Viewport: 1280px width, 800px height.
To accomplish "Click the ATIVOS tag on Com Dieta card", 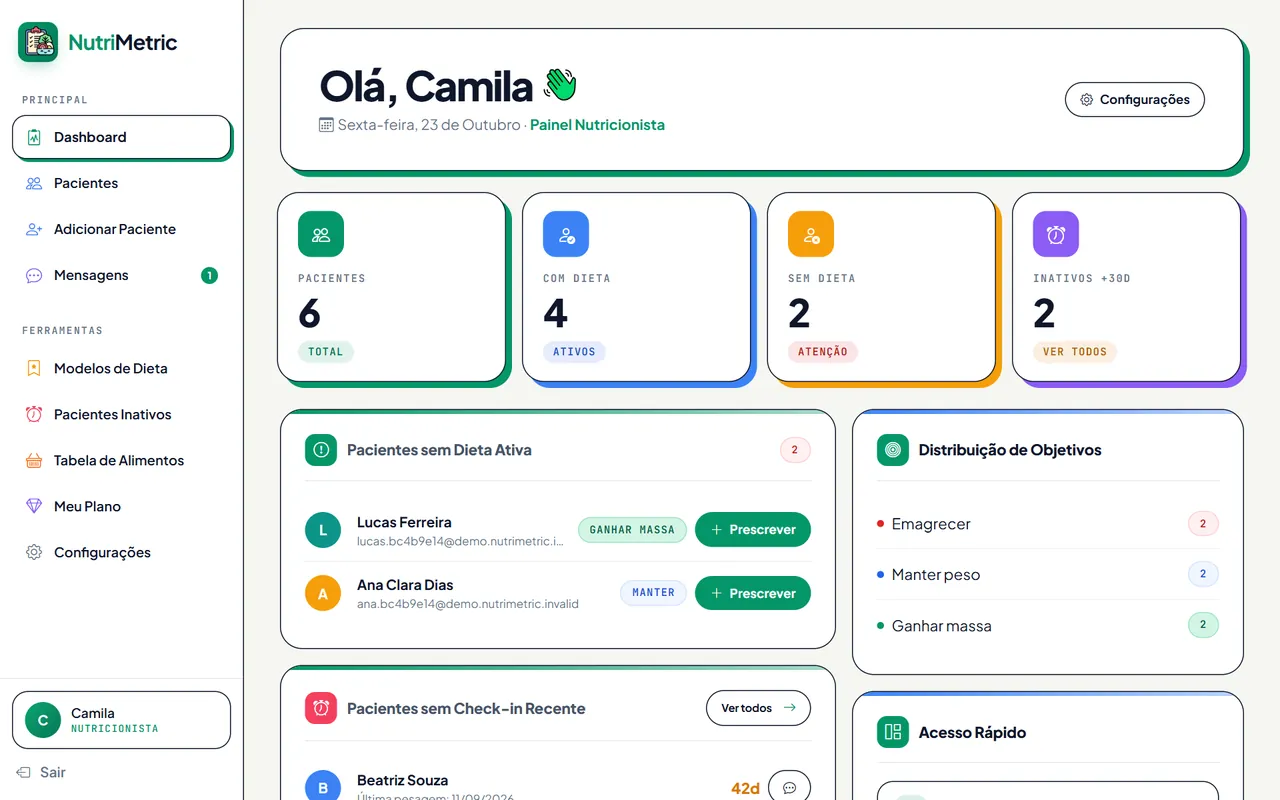I will 574,352.
